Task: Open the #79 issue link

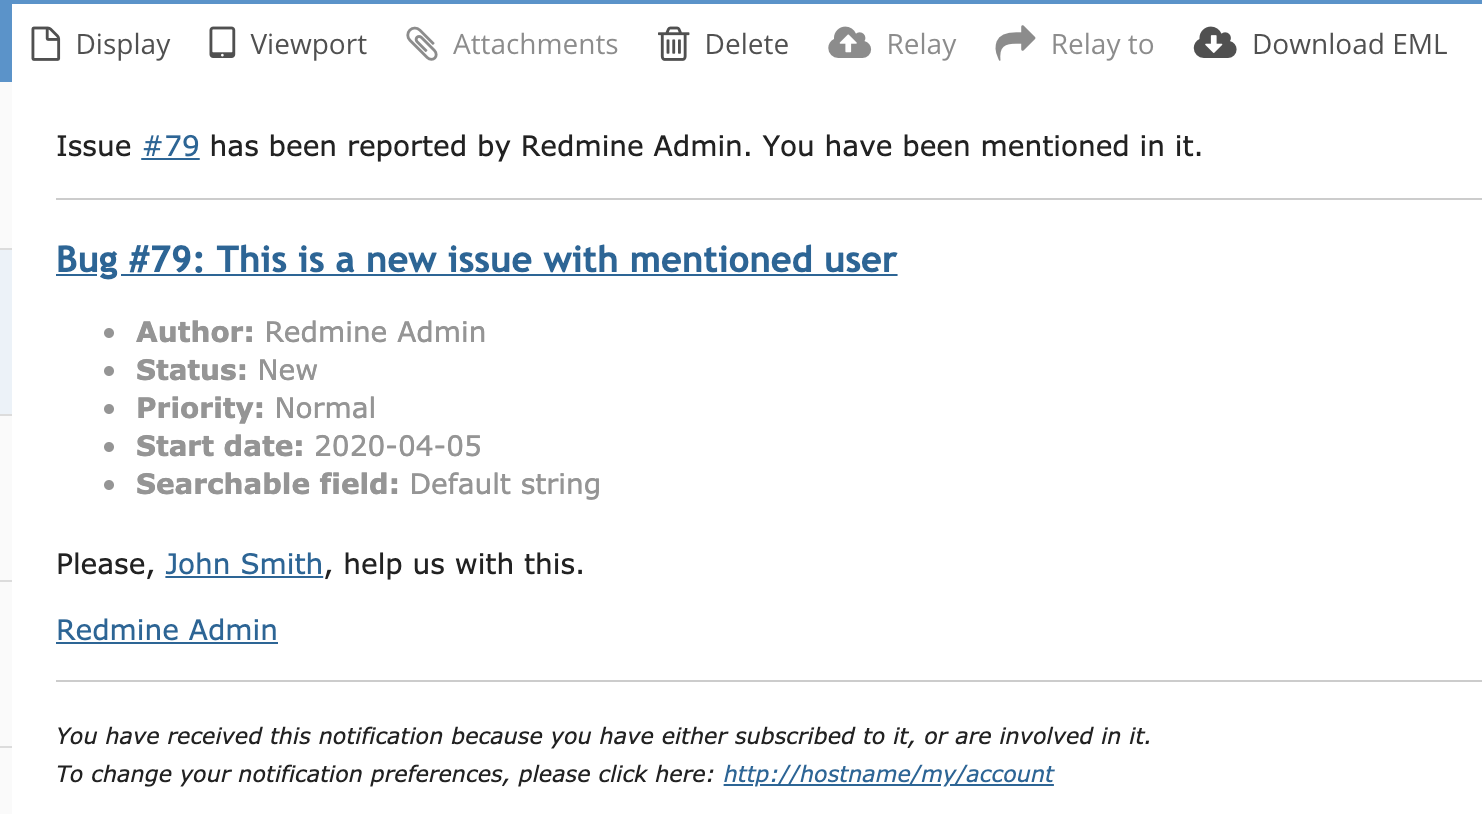Action: point(171,146)
